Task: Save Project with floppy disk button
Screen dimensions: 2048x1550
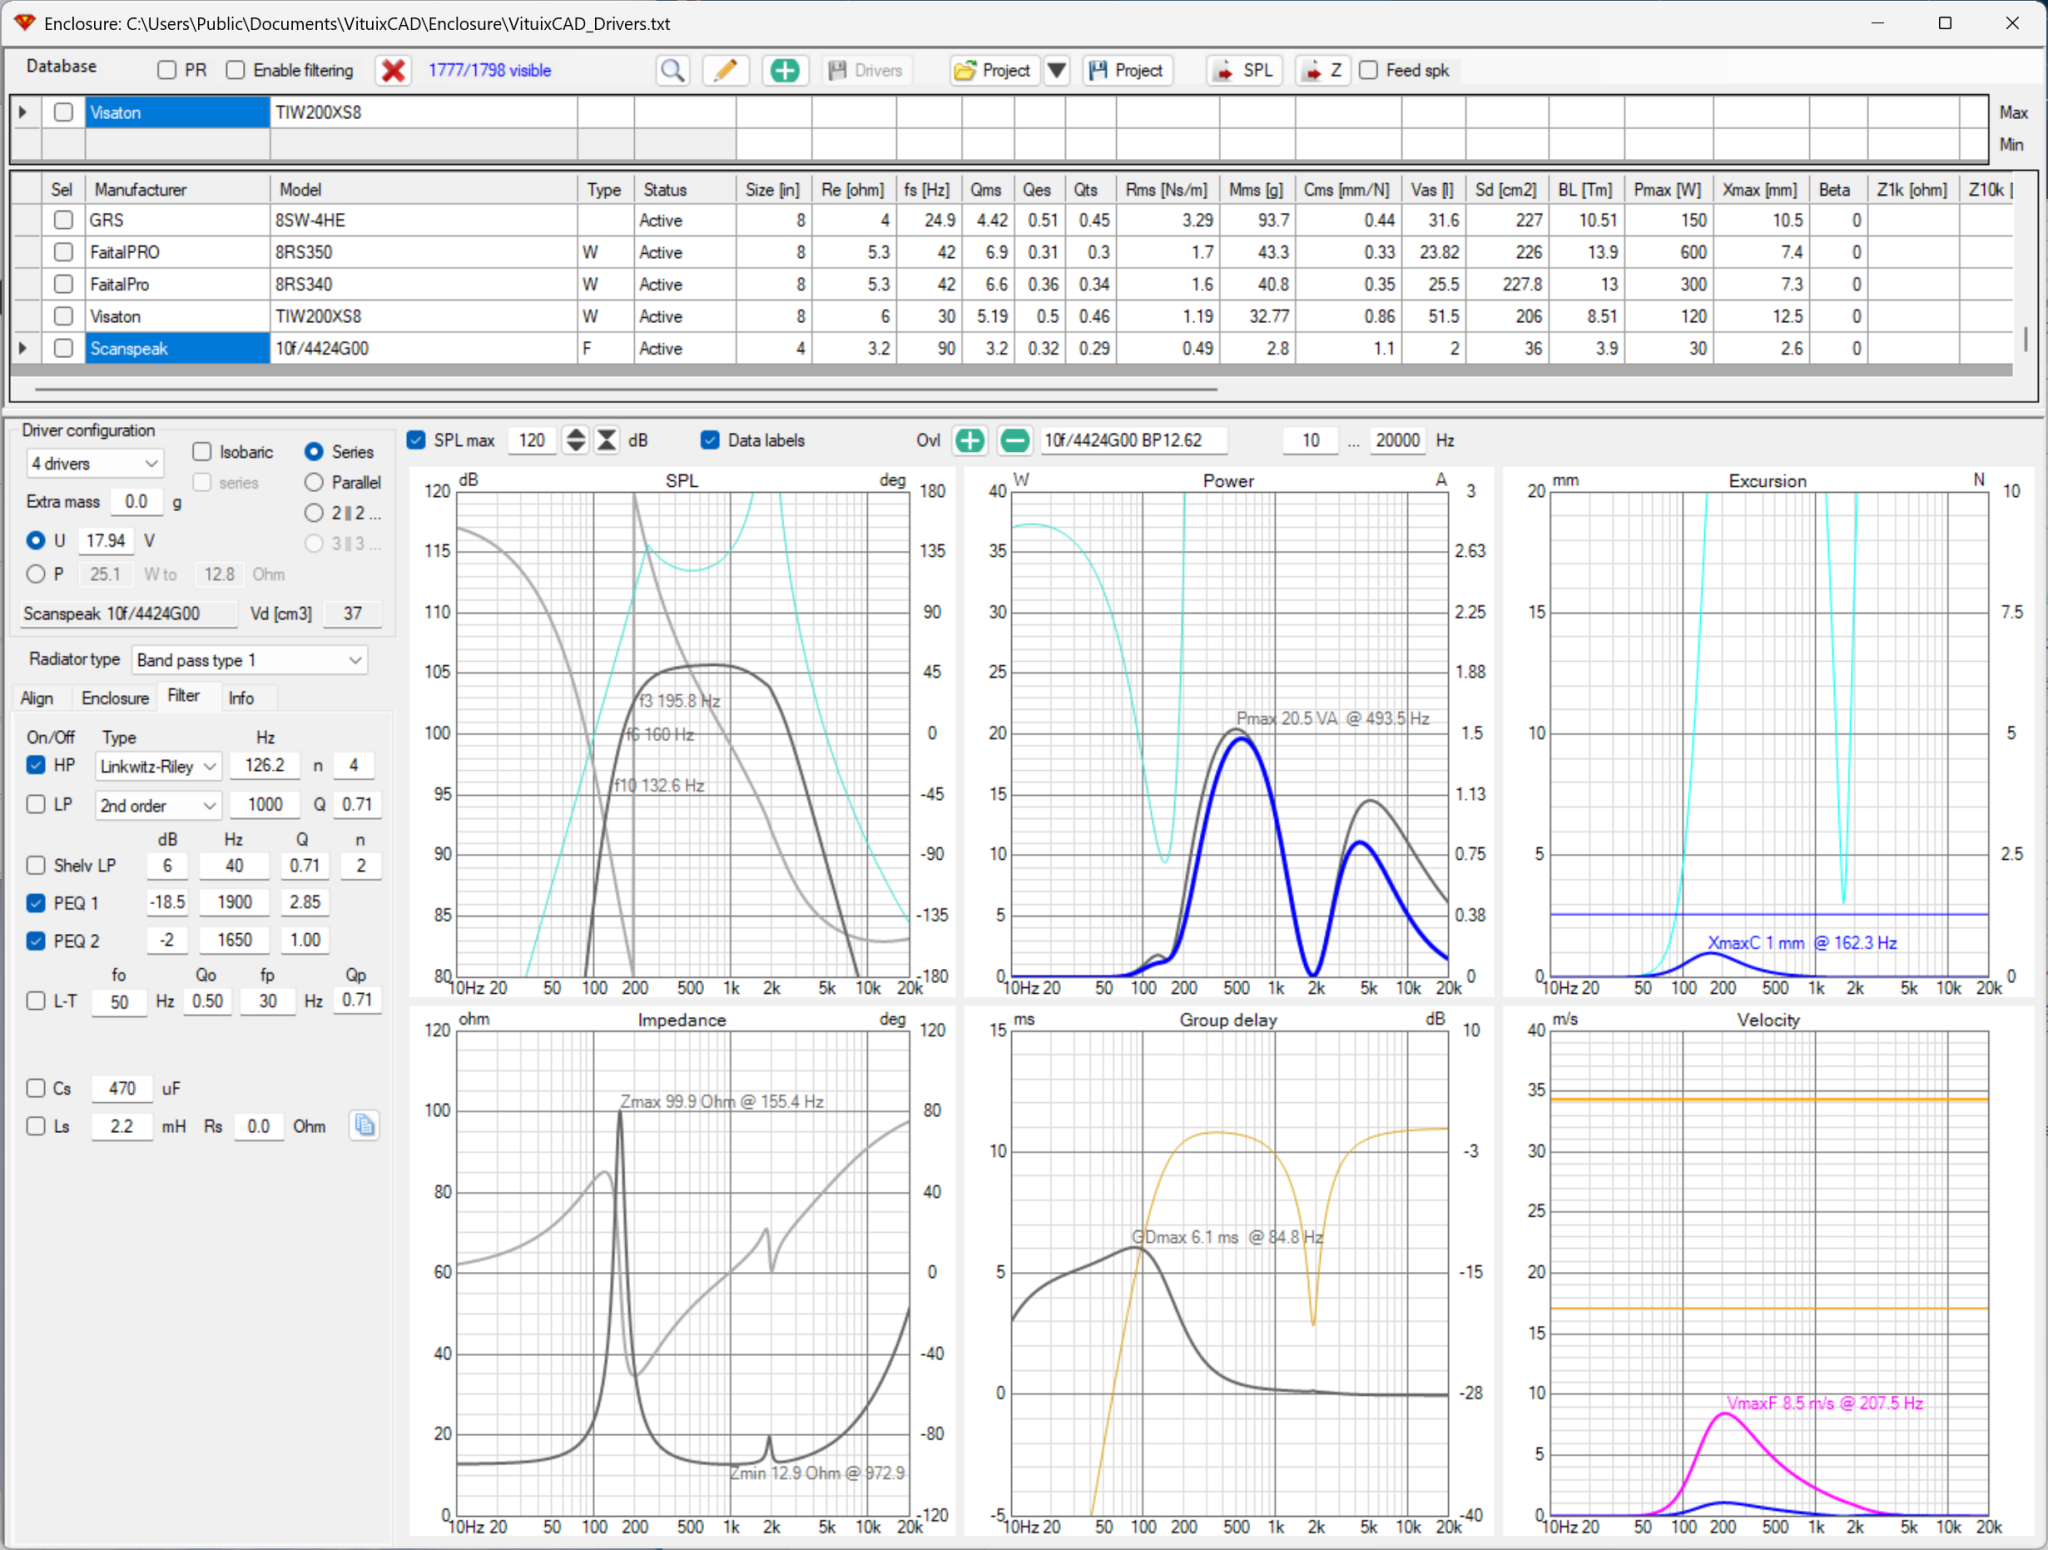Action: pos(1127,71)
